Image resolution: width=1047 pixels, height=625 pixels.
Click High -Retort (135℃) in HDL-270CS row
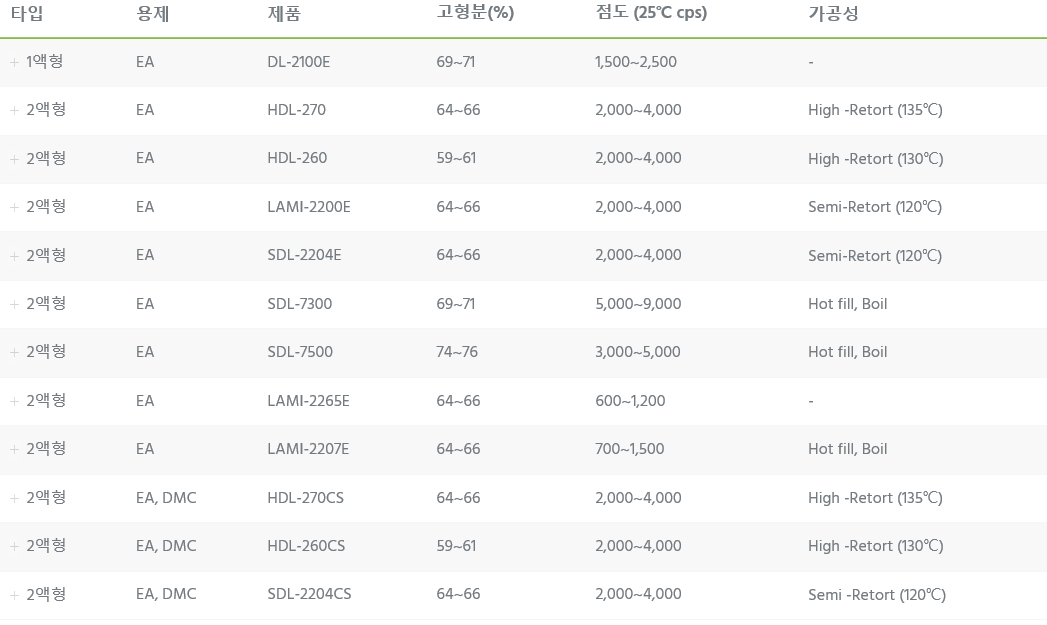click(x=875, y=497)
